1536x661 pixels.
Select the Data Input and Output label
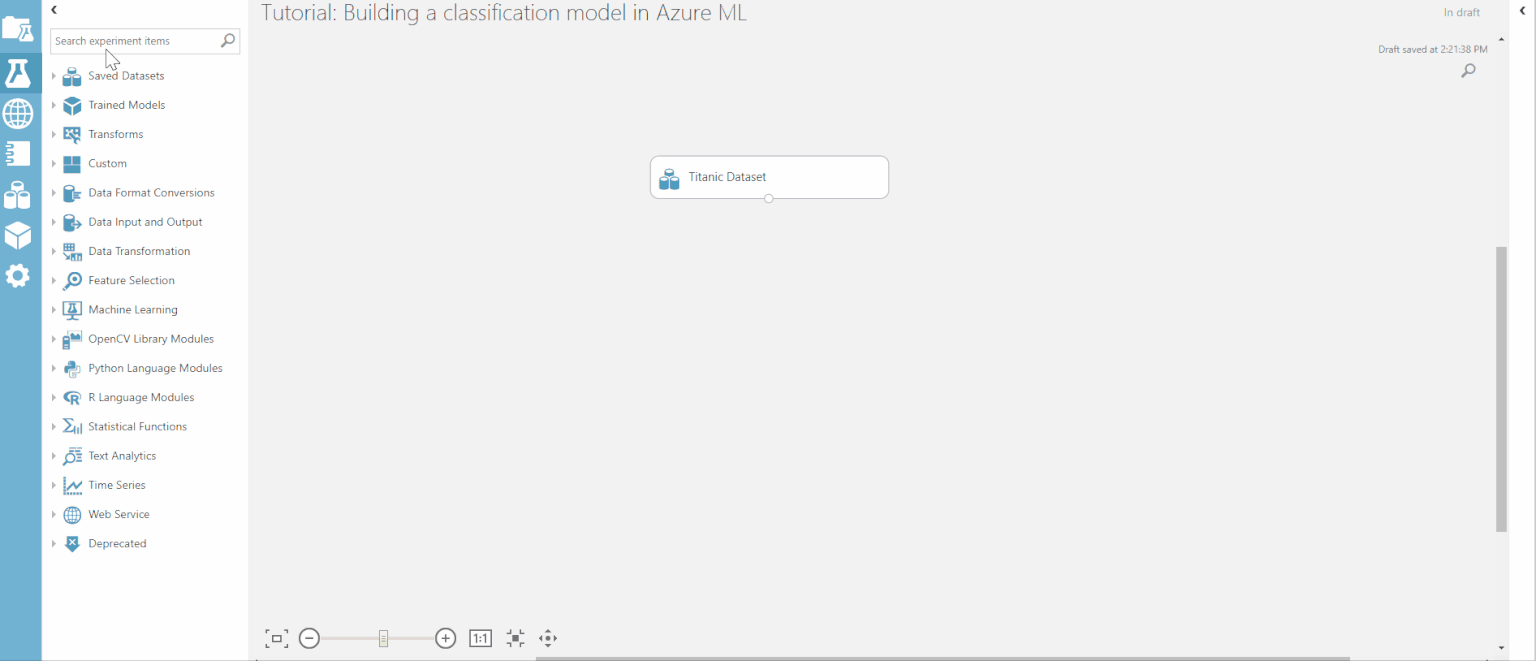[146, 222]
